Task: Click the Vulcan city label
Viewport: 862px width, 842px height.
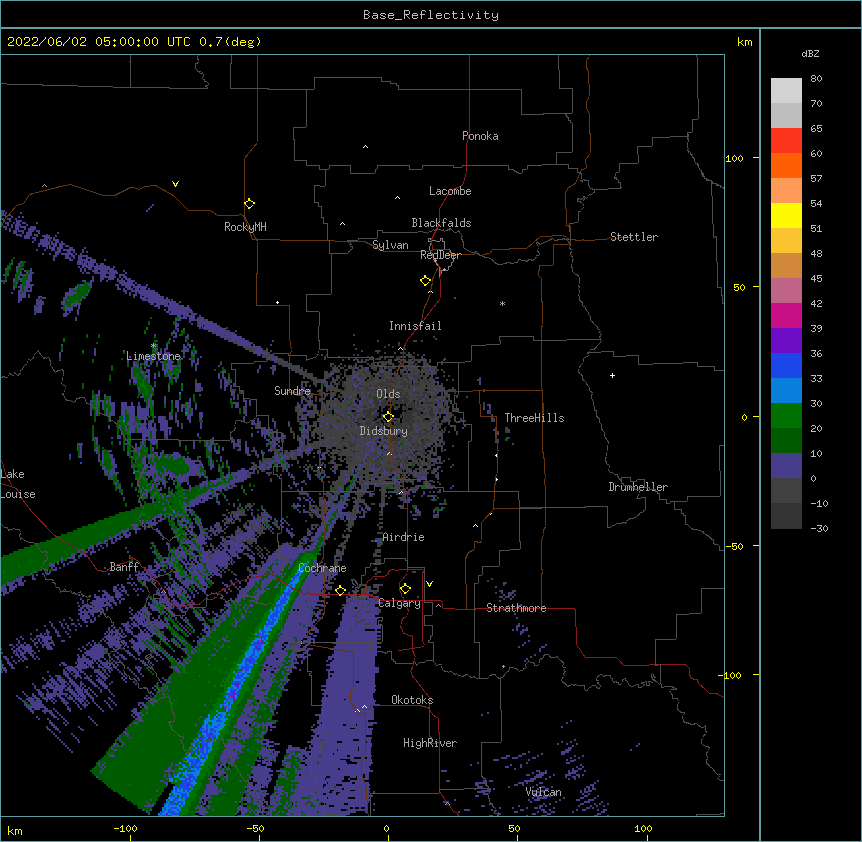Action: point(543,792)
